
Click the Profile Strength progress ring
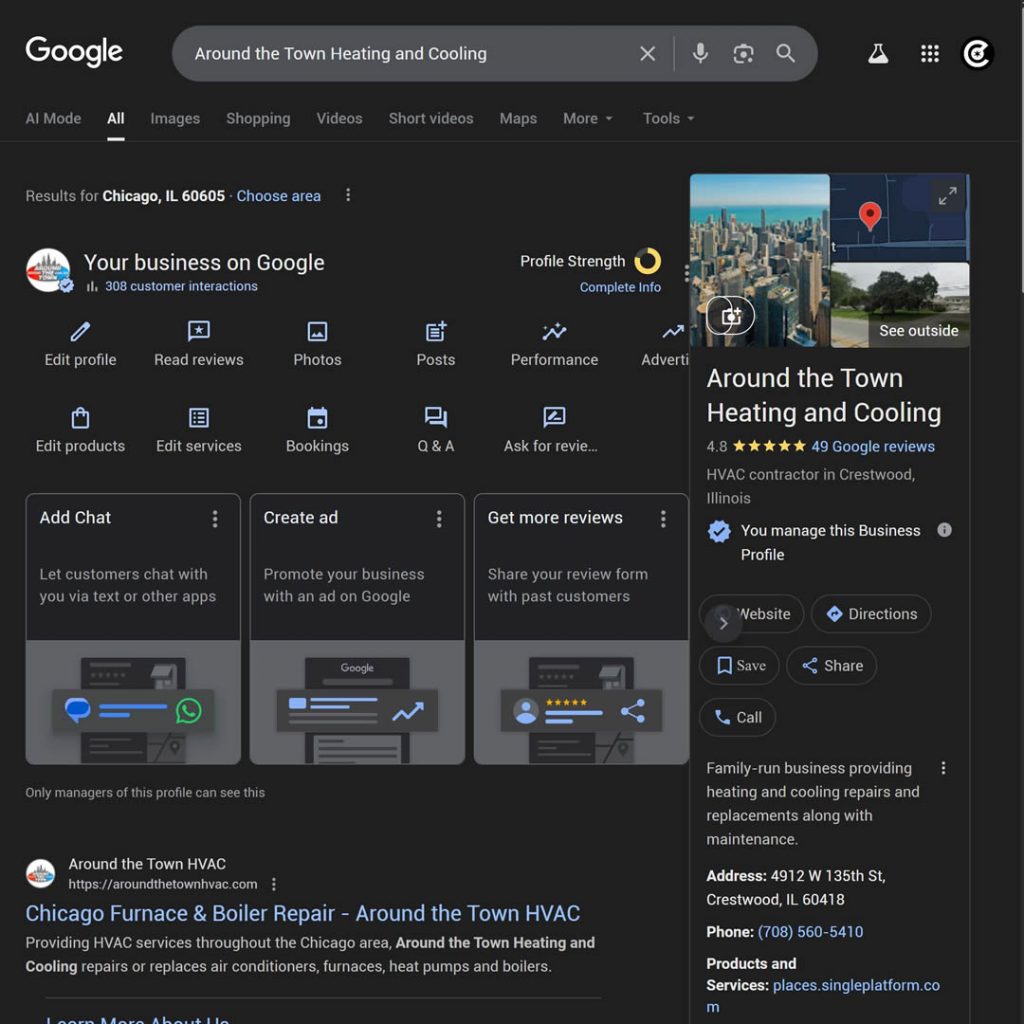[x=648, y=262]
